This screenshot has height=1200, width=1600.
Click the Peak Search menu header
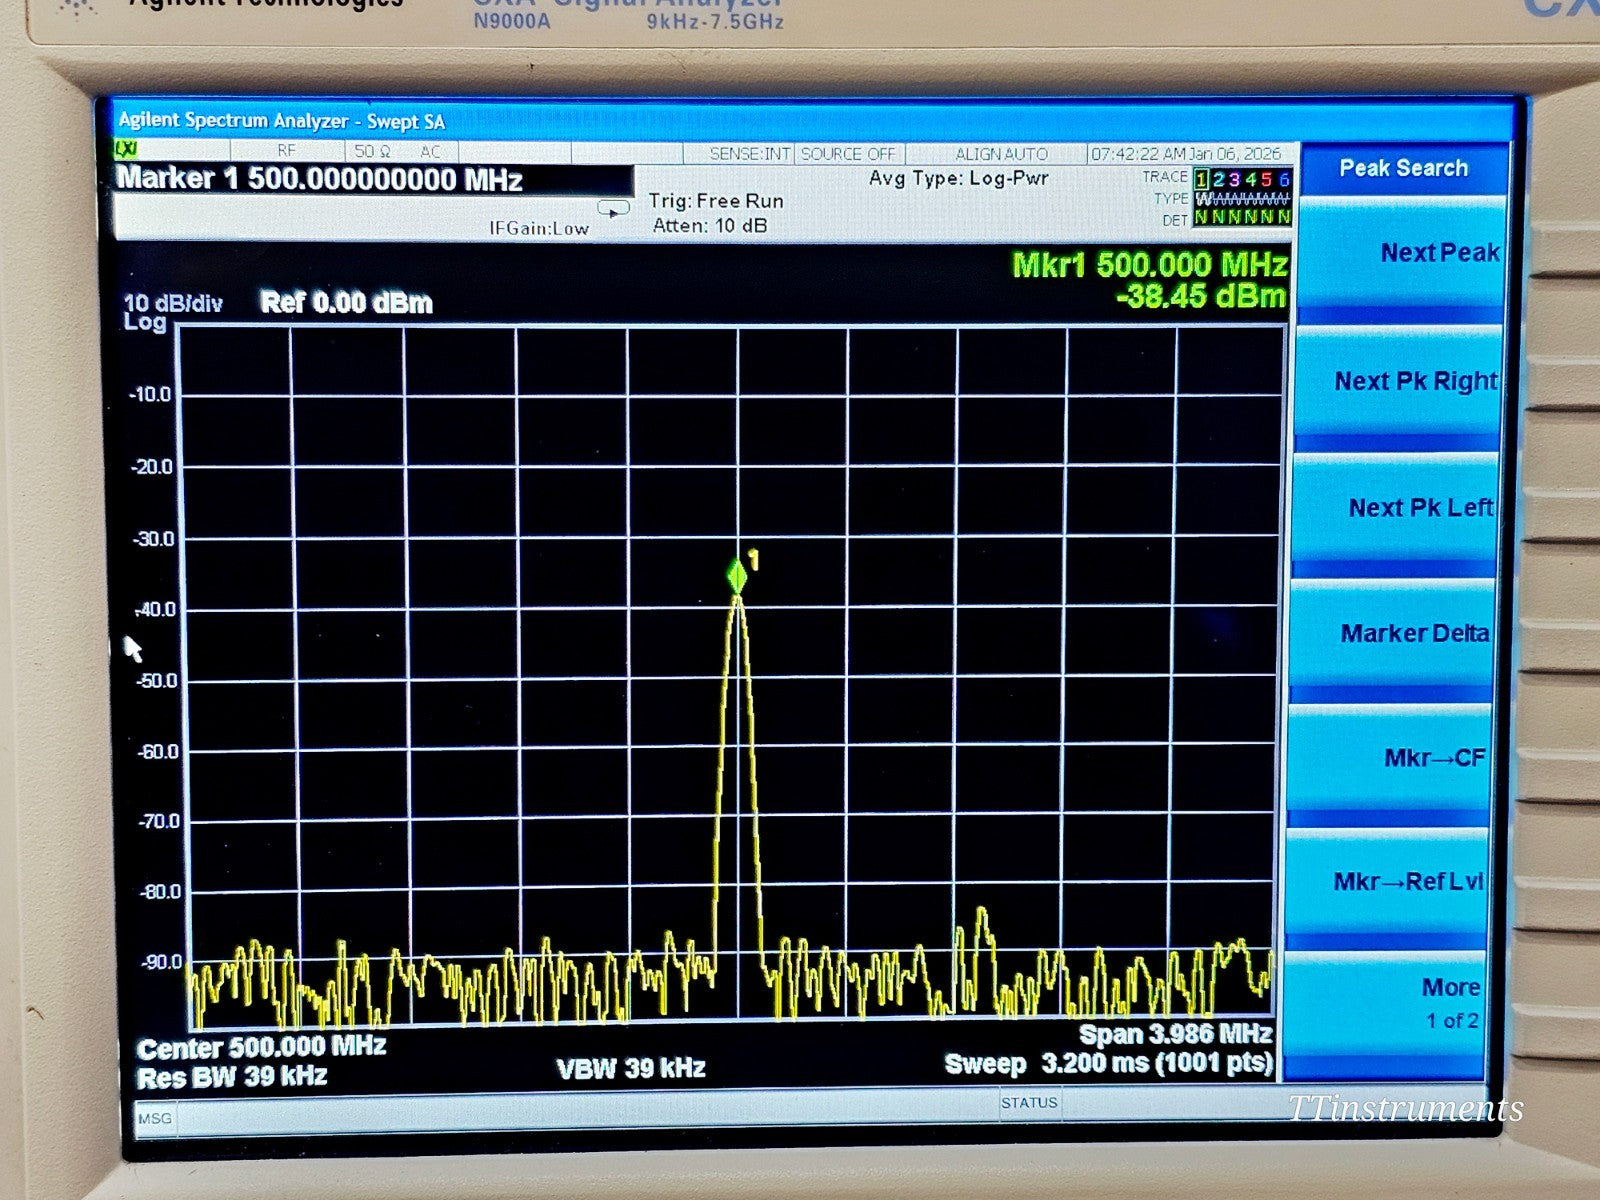coord(1404,168)
